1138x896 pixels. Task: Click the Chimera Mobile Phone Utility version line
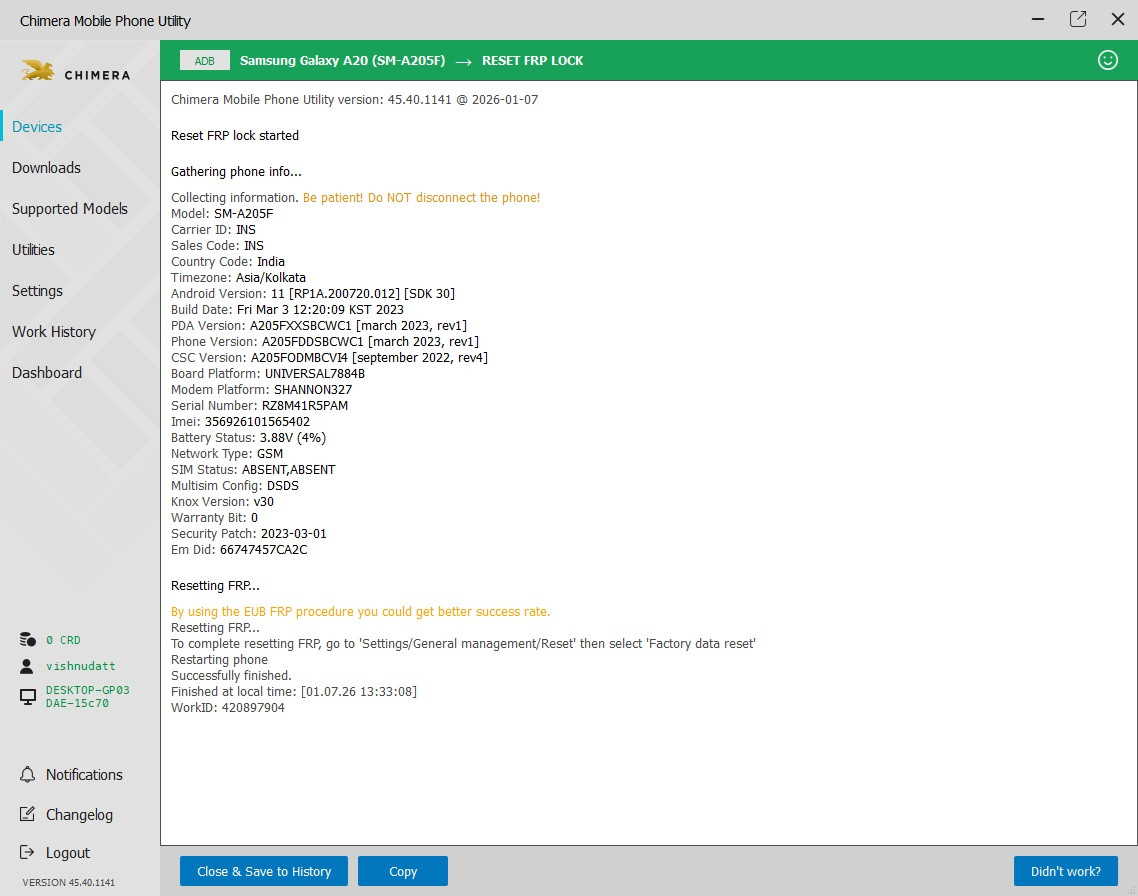coord(354,100)
